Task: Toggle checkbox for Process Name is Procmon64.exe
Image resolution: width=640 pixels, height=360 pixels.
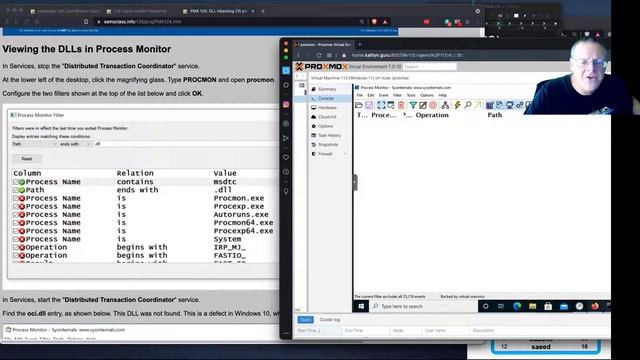Action: pyautogui.click(x=16, y=223)
